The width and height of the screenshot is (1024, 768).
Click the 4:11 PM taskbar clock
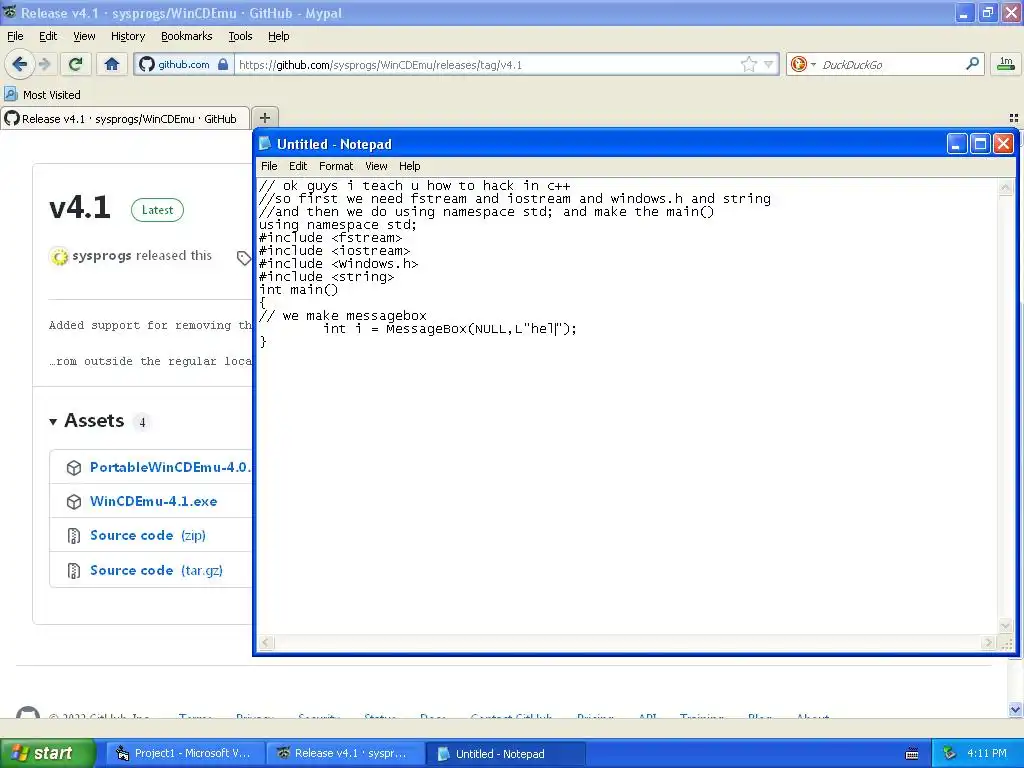[987, 753]
